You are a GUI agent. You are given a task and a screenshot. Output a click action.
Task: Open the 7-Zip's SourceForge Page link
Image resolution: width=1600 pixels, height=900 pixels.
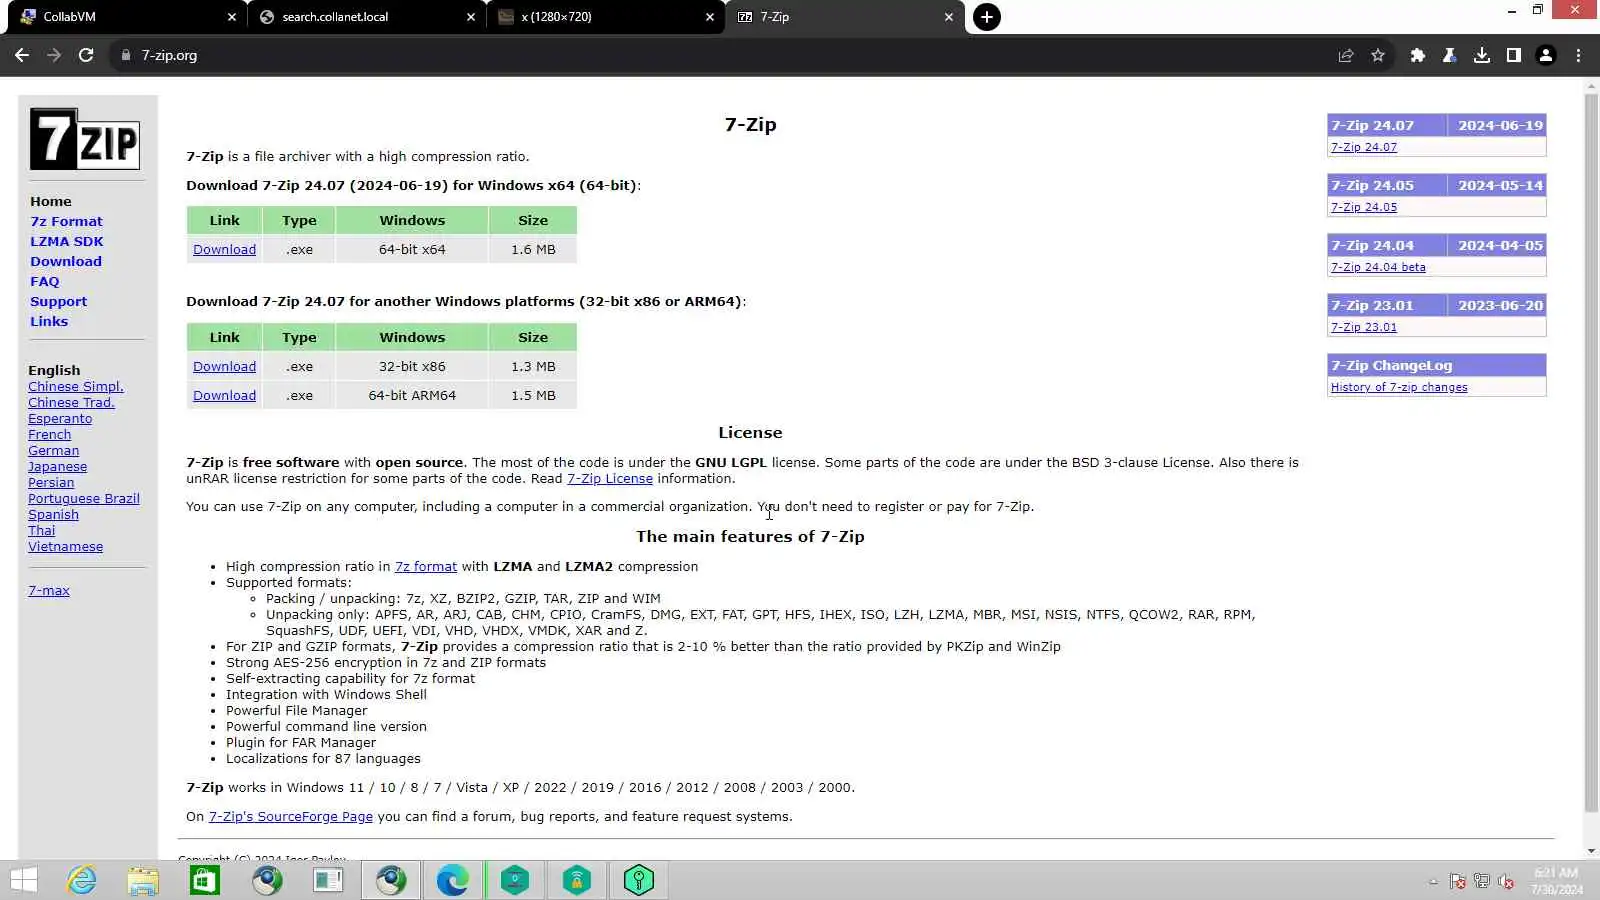[290, 817]
